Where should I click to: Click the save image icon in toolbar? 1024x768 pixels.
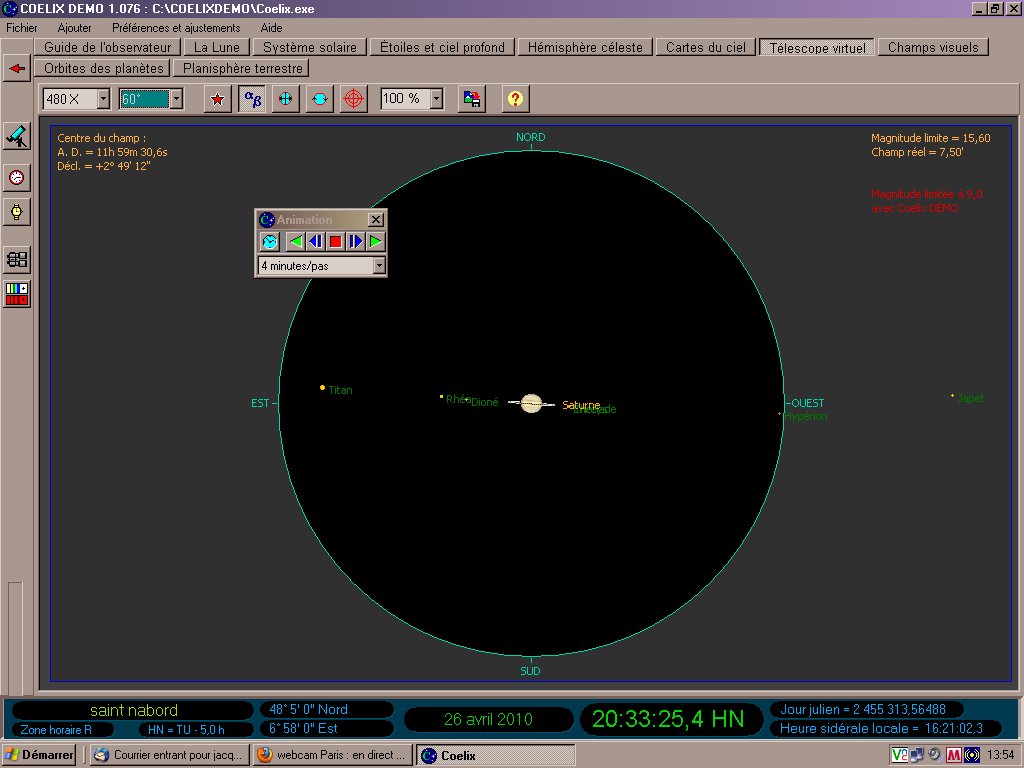click(x=472, y=99)
